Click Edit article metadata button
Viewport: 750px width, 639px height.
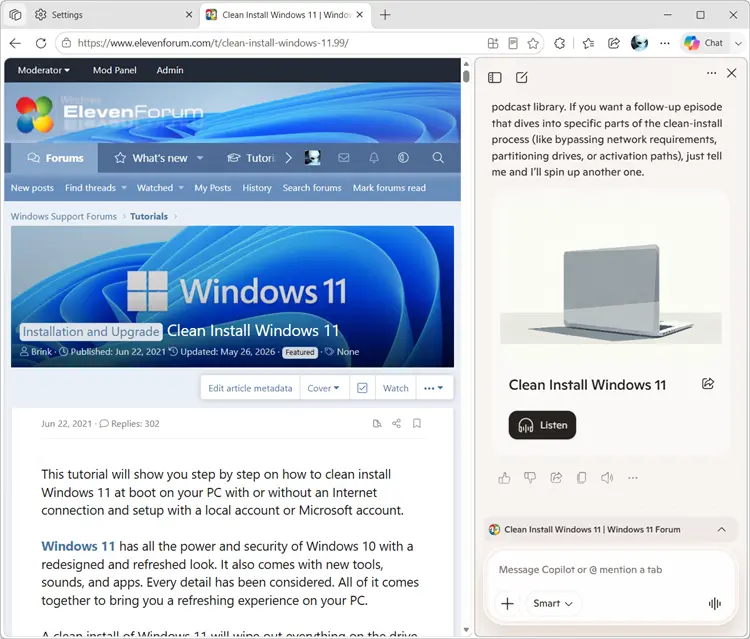click(x=250, y=388)
